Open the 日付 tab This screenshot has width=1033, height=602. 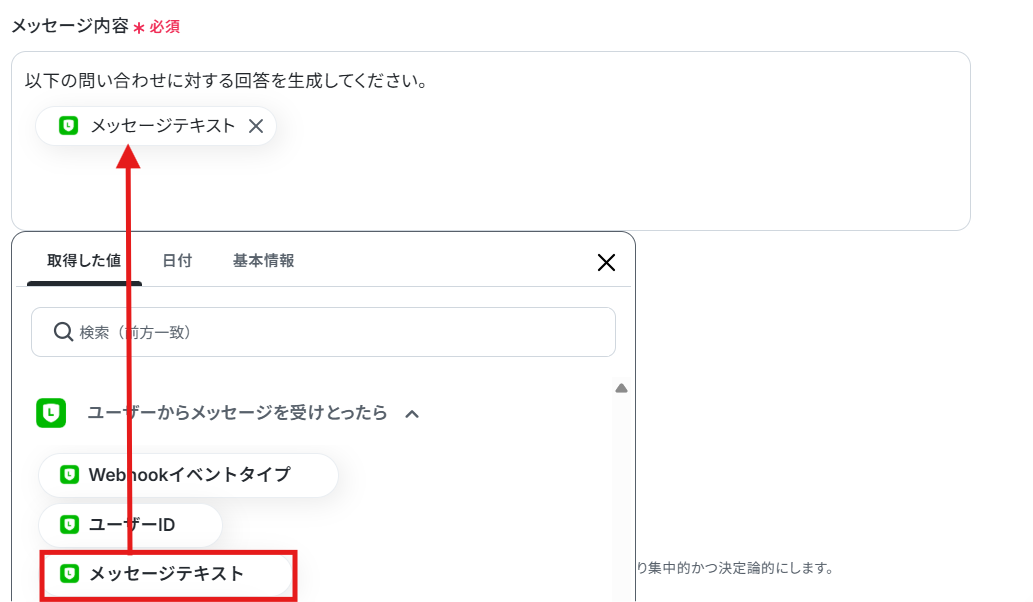coord(177,261)
